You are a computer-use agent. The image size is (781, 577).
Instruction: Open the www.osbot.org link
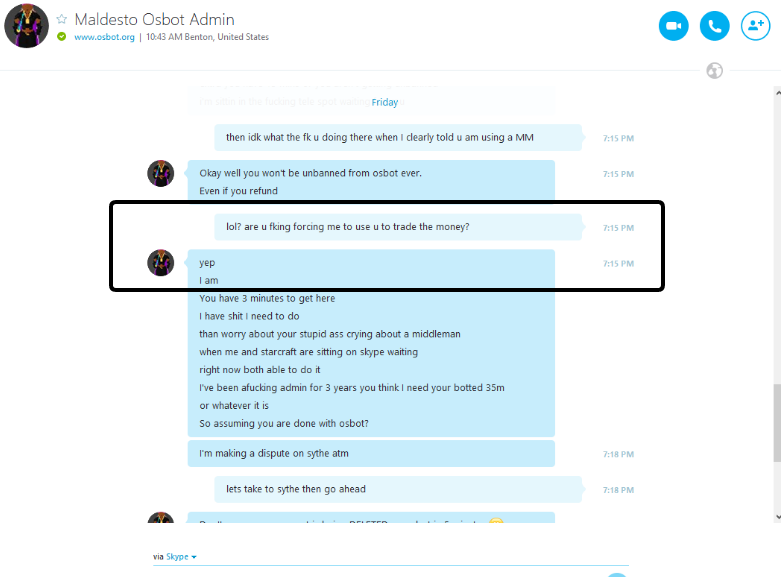pos(104,37)
